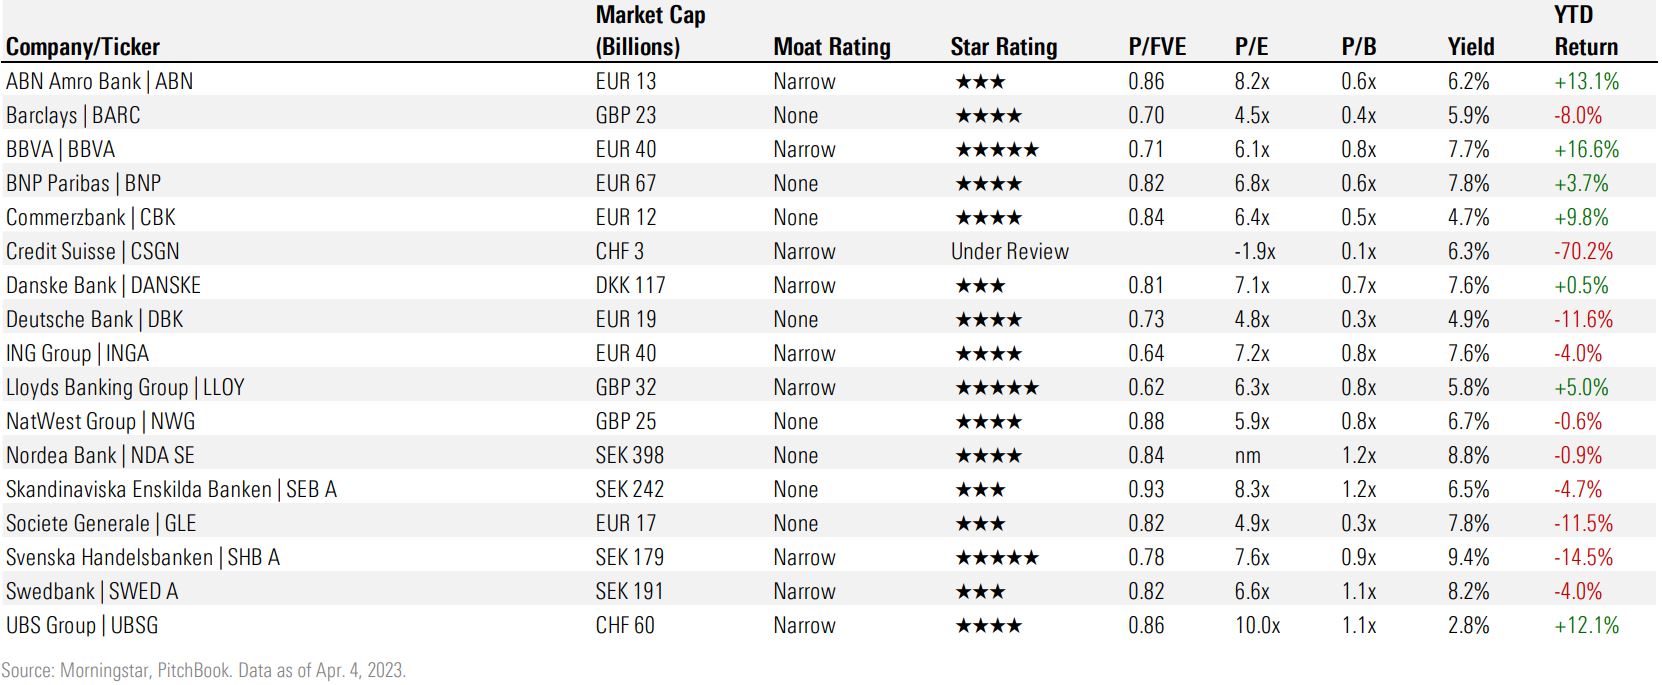The height and width of the screenshot is (685, 1662).
Task: Click Swedbank's three-star rating
Action: (980, 592)
